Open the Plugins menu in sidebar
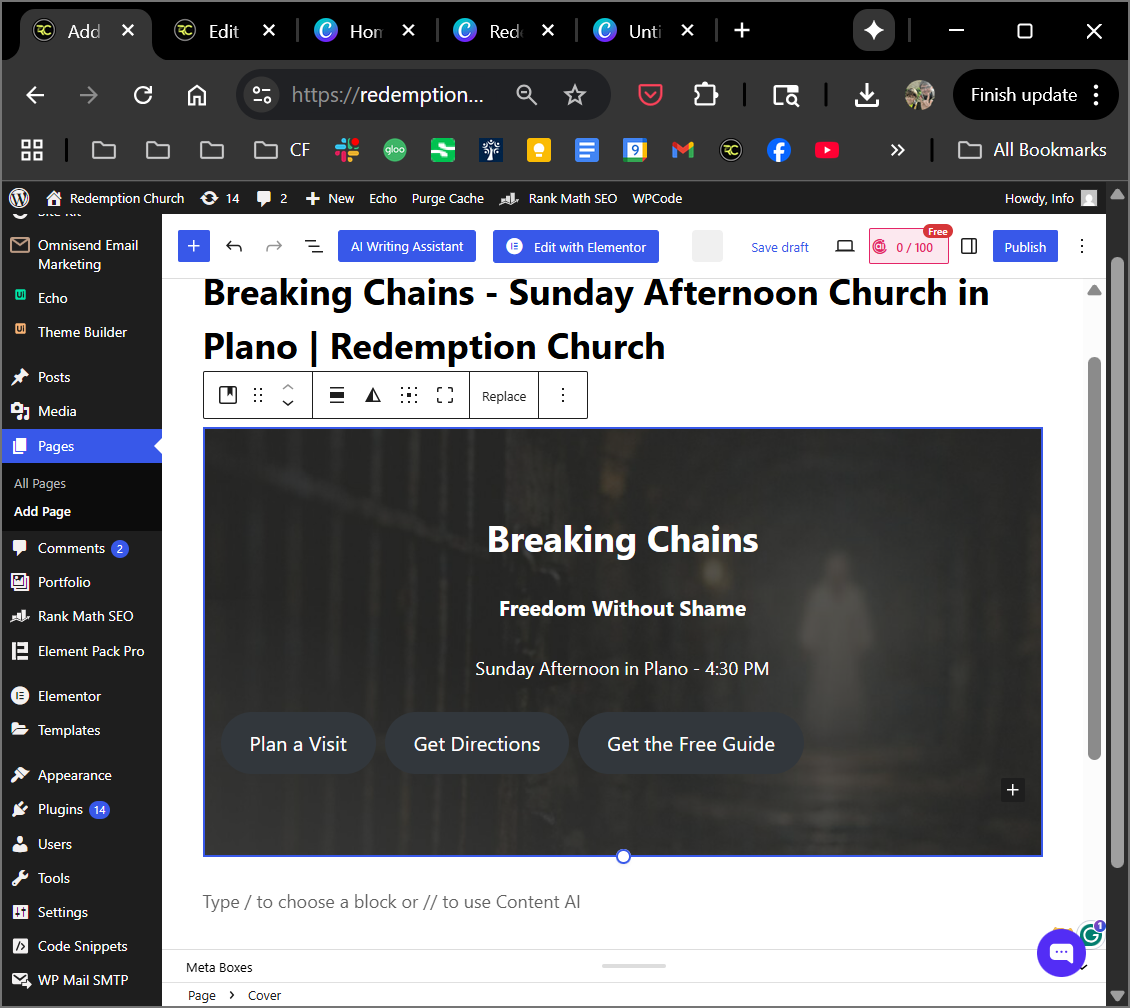 (60, 809)
